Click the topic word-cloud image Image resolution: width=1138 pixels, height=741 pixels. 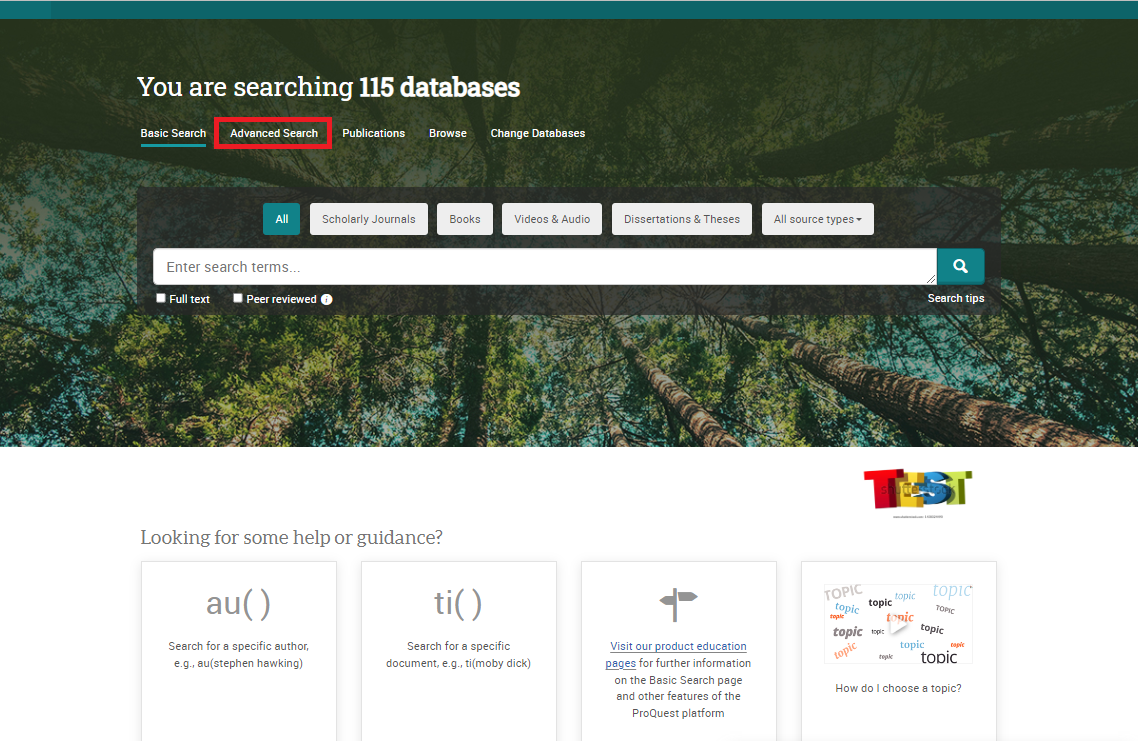[x=897, y=622]
